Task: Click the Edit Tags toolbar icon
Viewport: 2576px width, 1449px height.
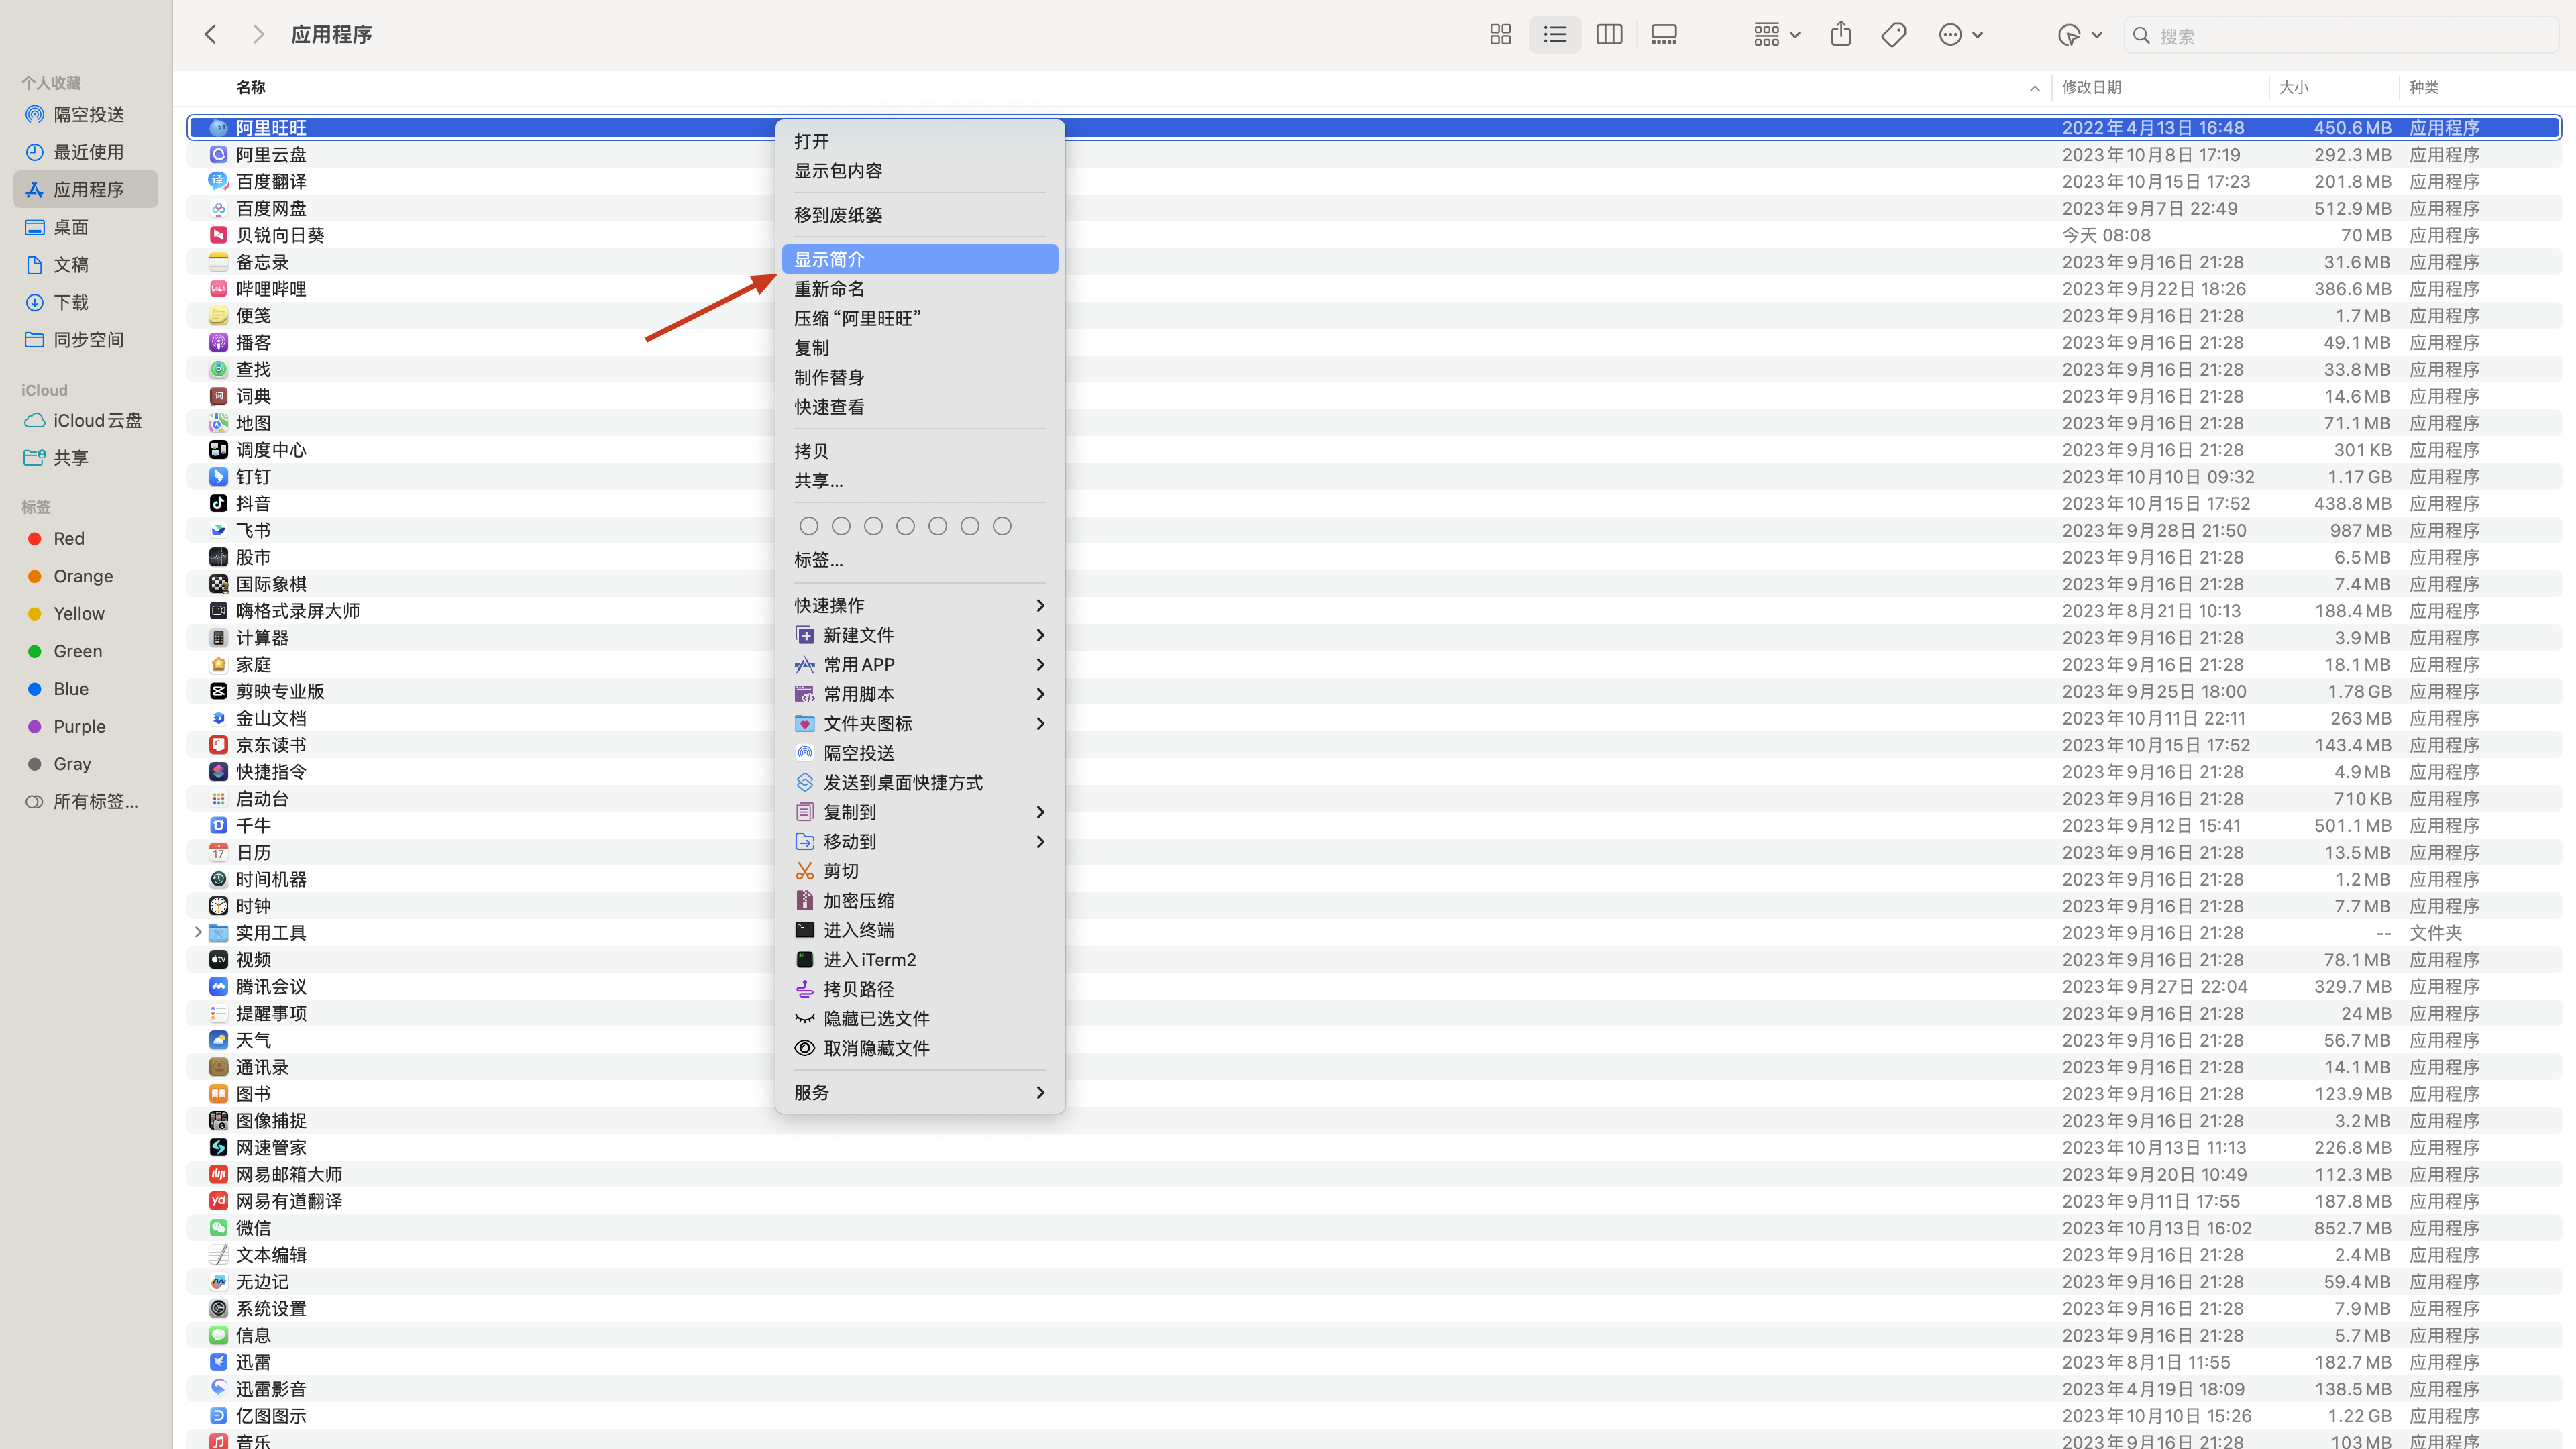Action: [x=1894, y=35]
